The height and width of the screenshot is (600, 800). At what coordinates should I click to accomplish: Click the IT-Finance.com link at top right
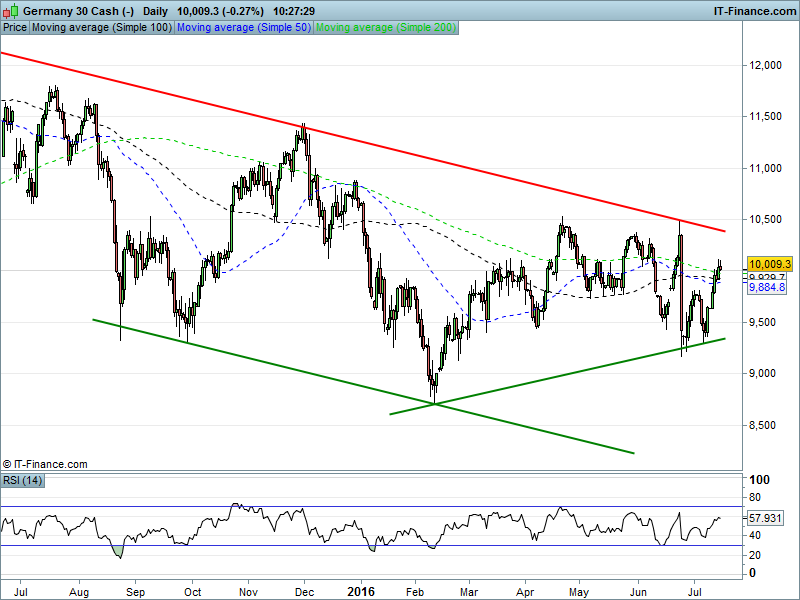(x=755, y=11)
